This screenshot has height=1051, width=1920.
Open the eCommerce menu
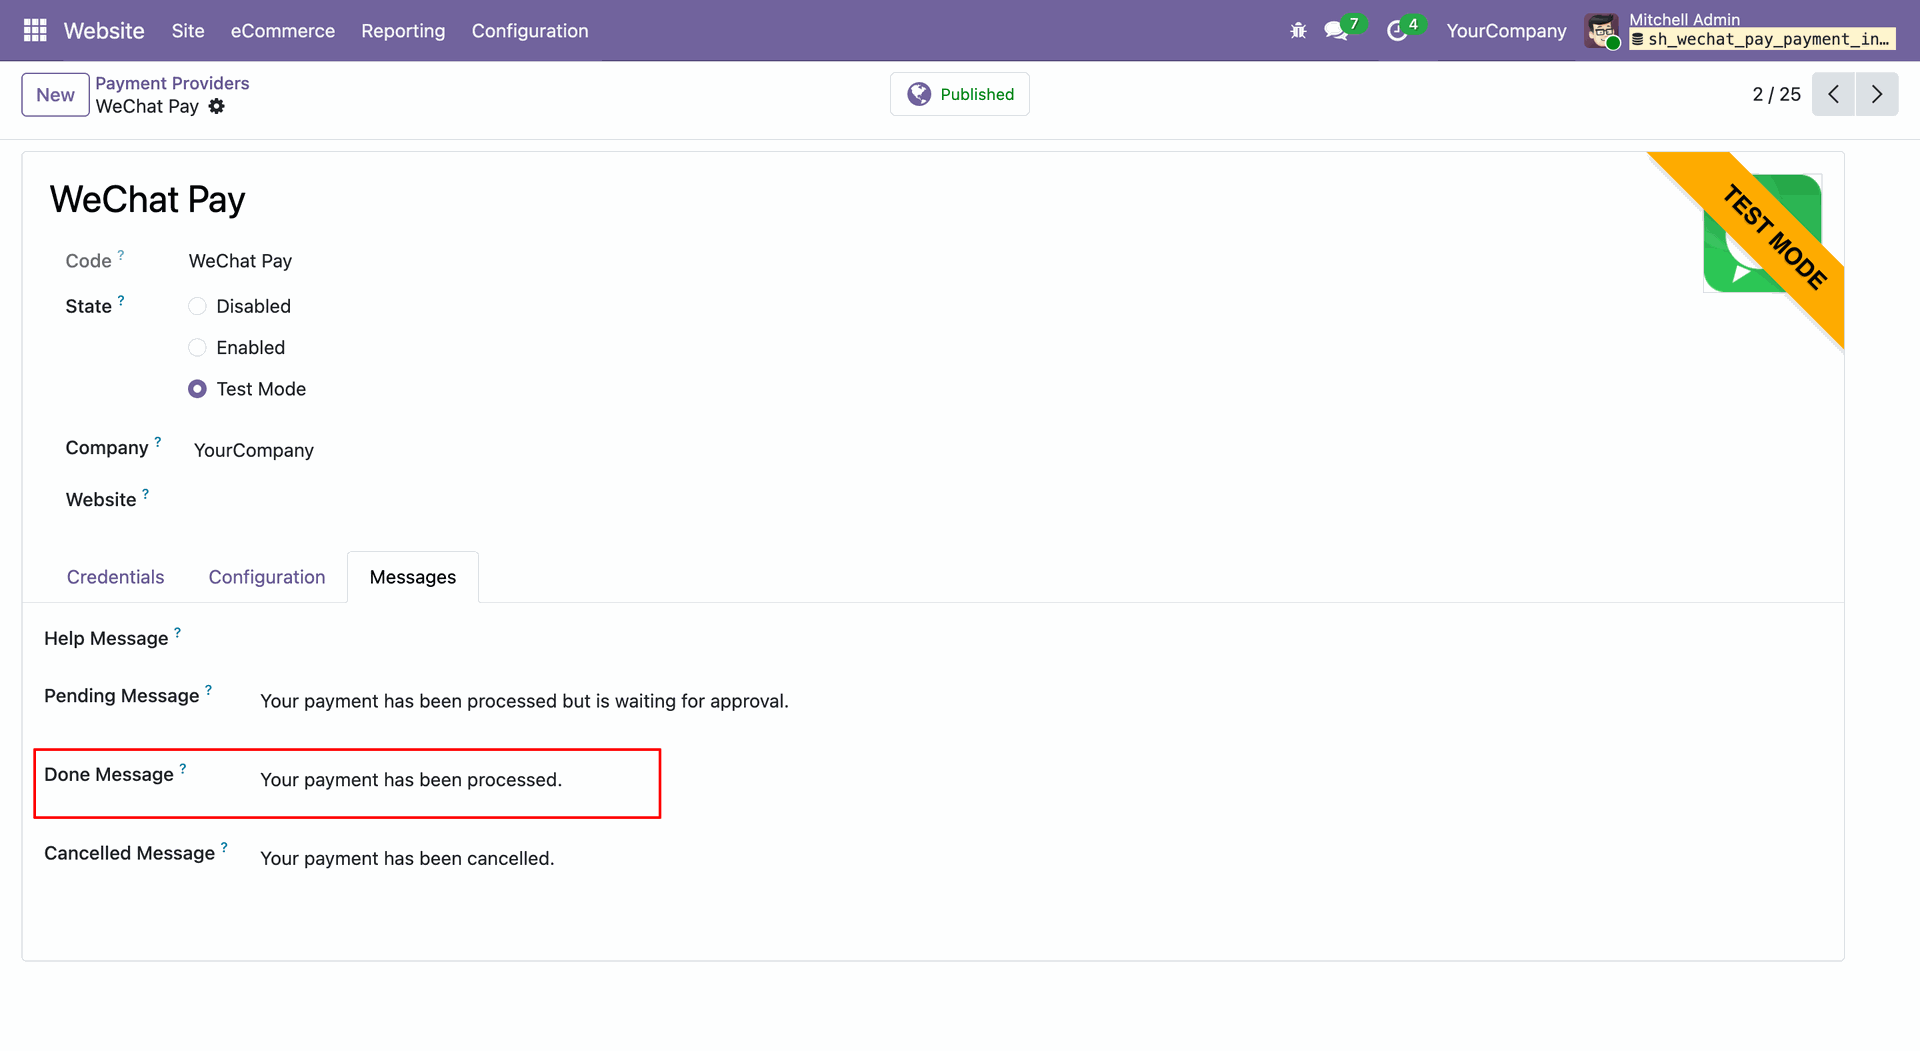pyautogui.click(x=283, y=31)
